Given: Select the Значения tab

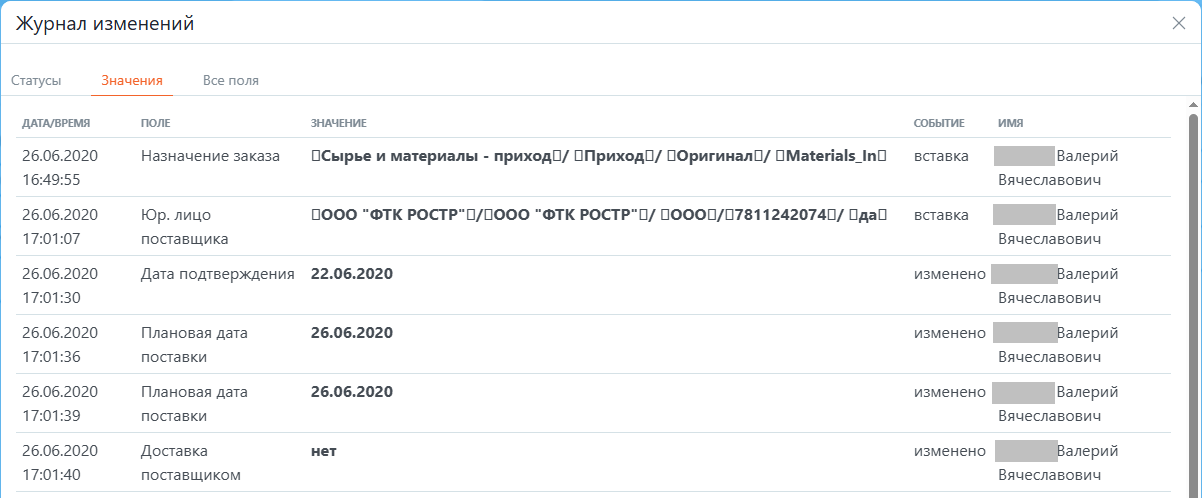Looking at the screenshot, I should coord(132,80).
